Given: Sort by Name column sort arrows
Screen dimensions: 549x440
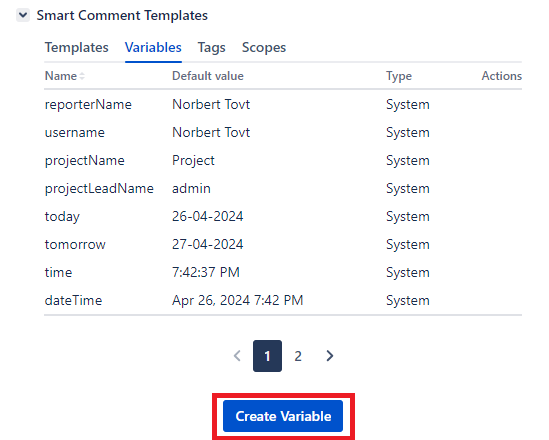Looking at the screenshot, I should 82,76.
